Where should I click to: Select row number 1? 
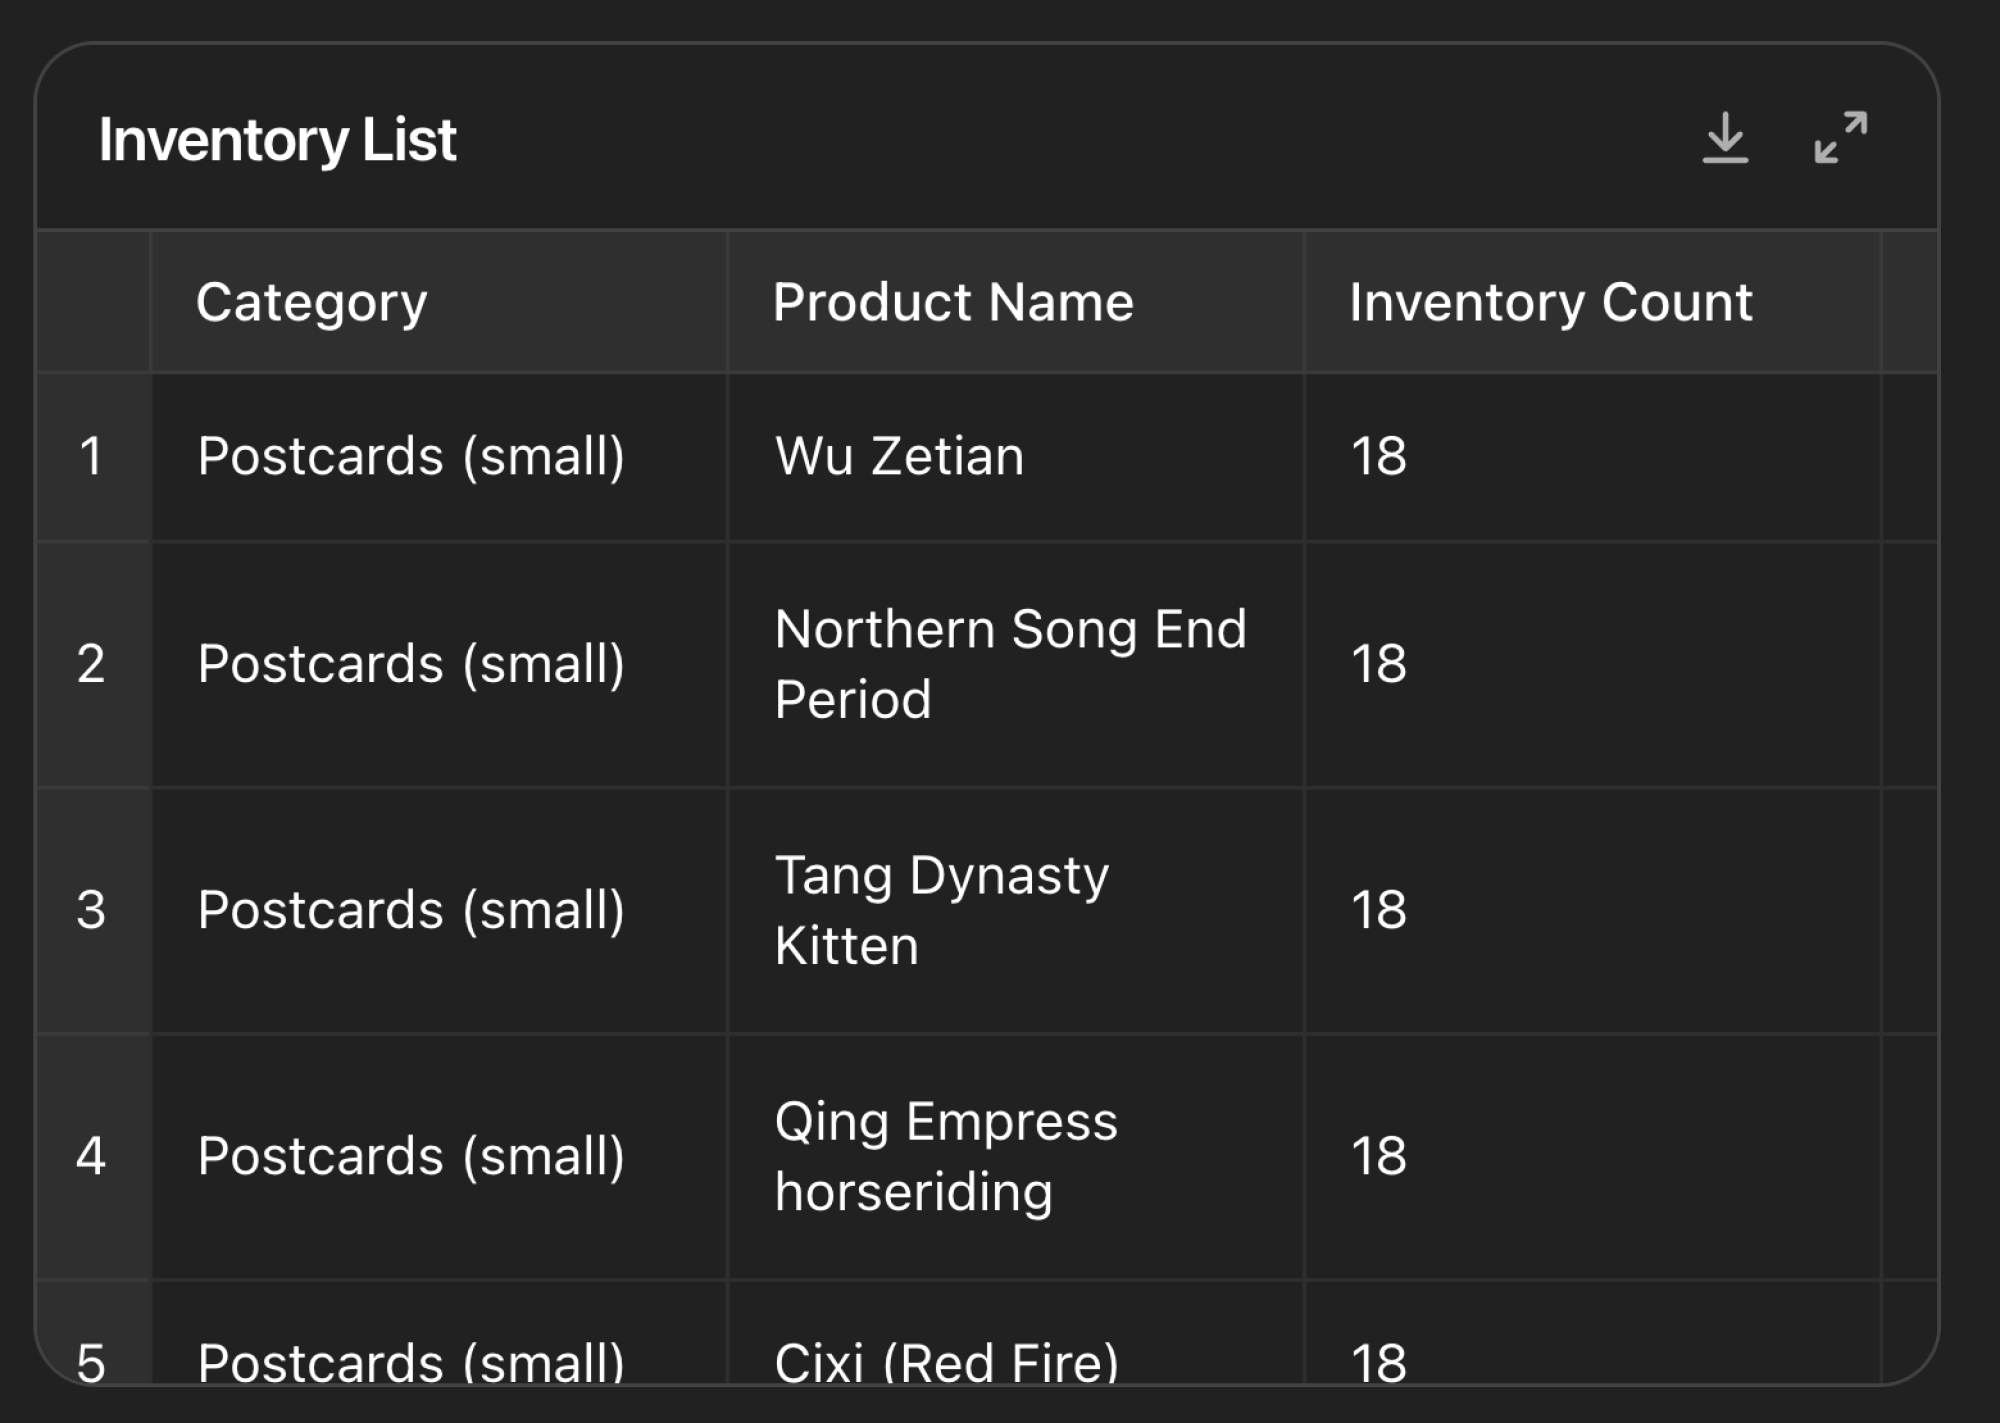click(x=92, y=457)
